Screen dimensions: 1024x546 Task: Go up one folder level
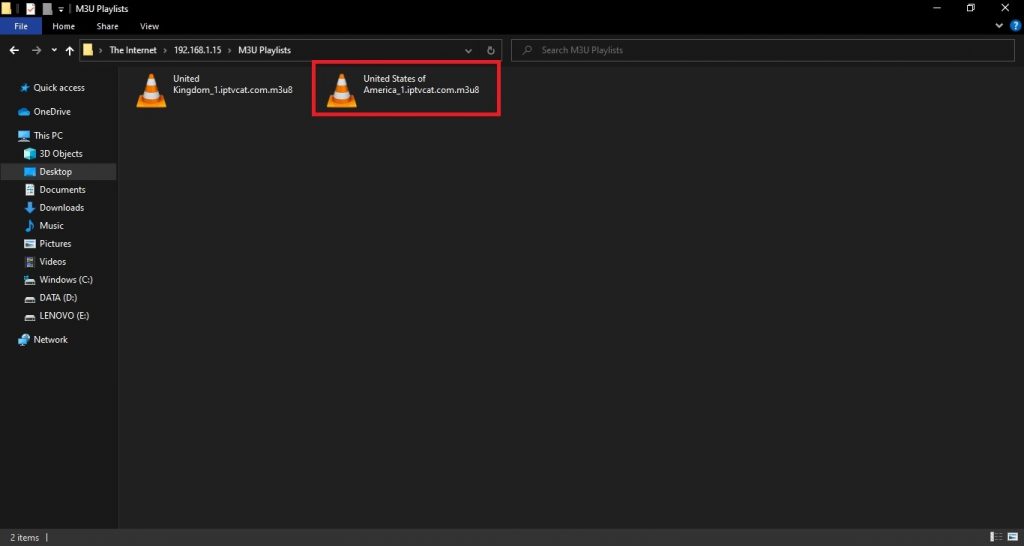coord(69,50)
